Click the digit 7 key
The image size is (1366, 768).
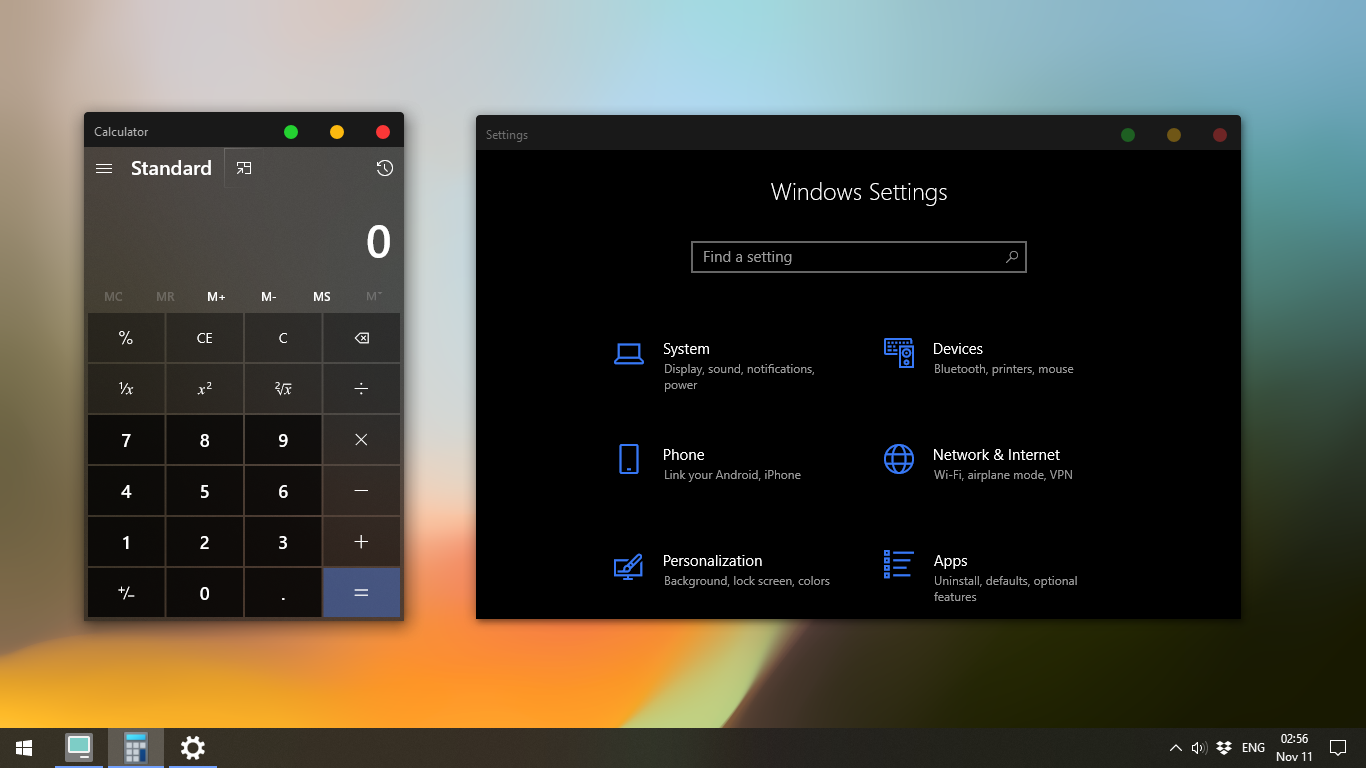pos(126,440)
